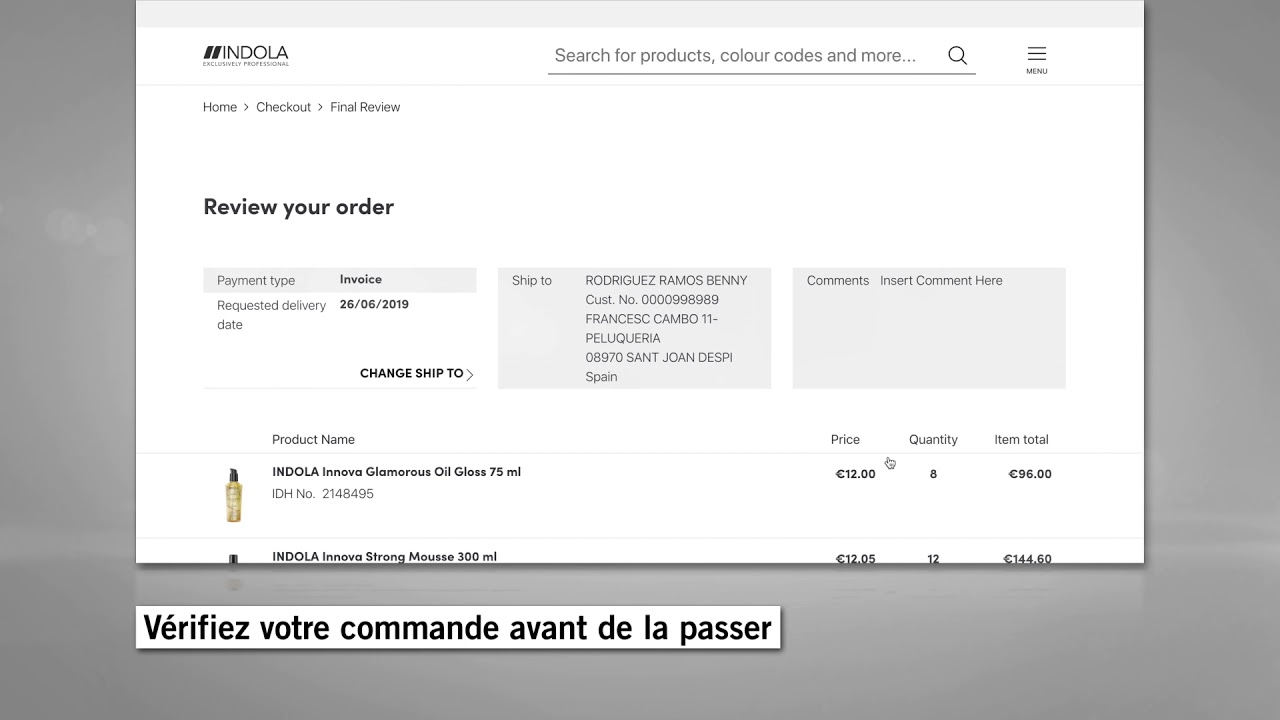Click the Quantity column header
The height and width of the screenshot is (720, 1280).
[x=933, y=440]
